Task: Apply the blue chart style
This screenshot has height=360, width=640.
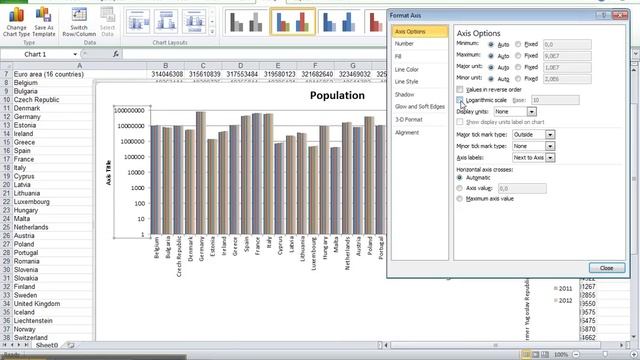Action: click(339, 22)
